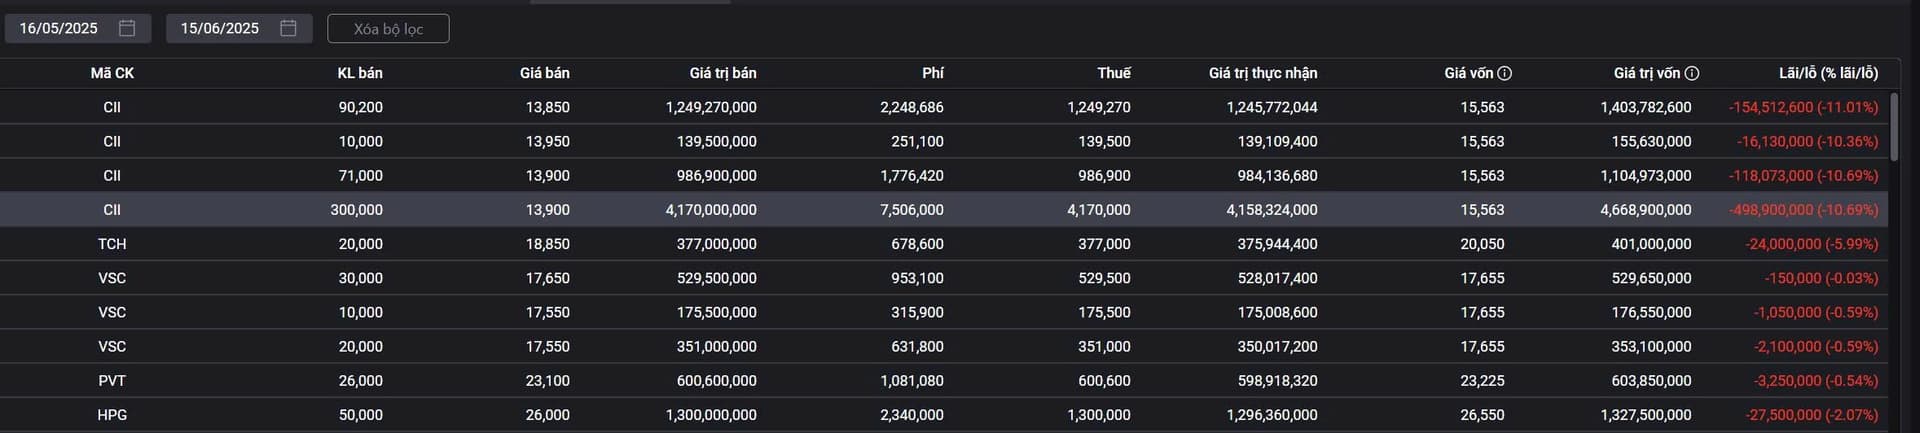1920x433 pixels.
Task: Select the HPG row stock code
Action: pos(112,415)
